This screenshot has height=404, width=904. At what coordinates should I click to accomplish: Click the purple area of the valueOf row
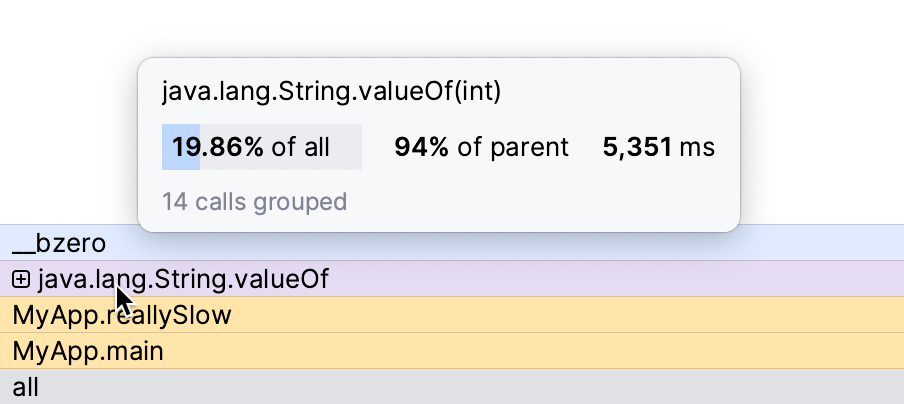pos(600,280)
